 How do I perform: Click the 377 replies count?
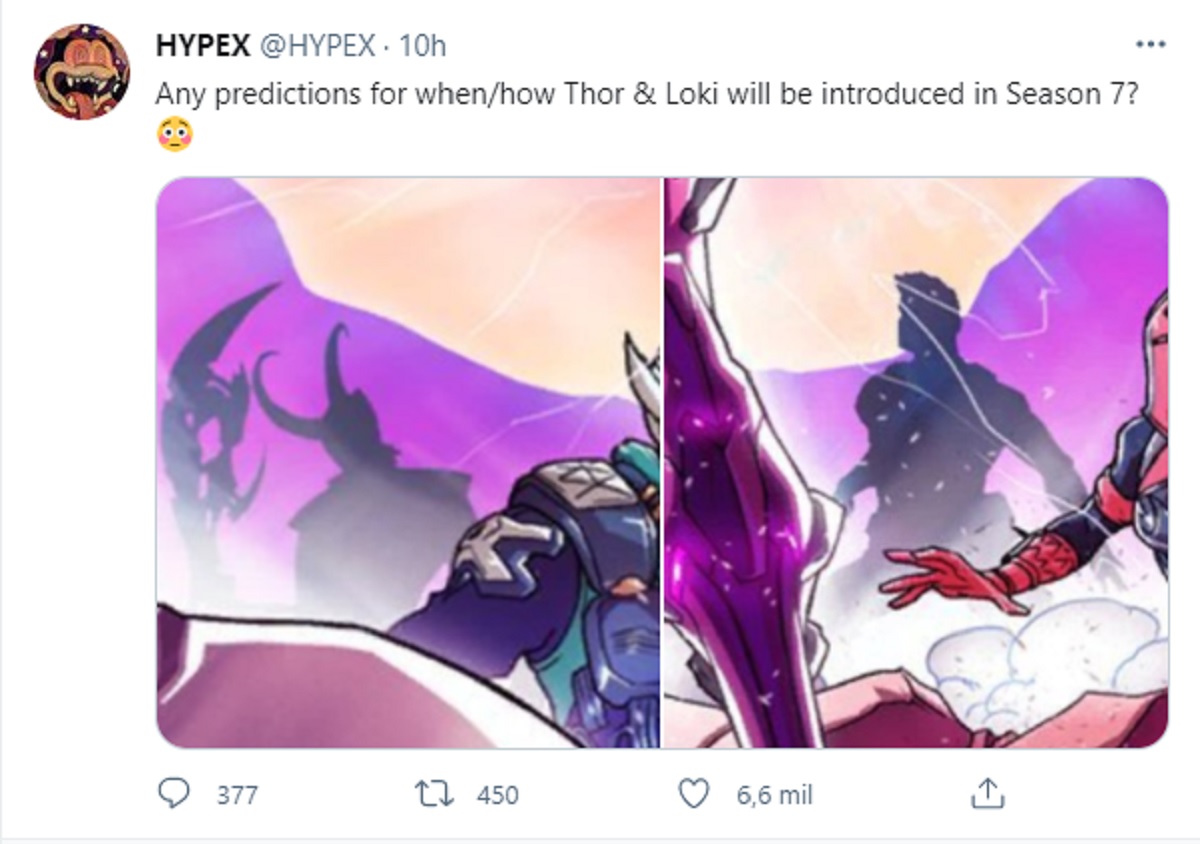click(x=237, y=796)
